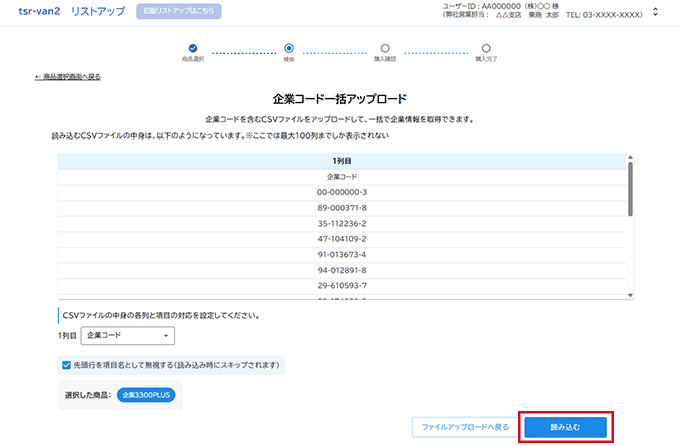The width and height of the screenshot is (680, 446).
Task: Click the 購入完了 step circle
Action: 486,47
